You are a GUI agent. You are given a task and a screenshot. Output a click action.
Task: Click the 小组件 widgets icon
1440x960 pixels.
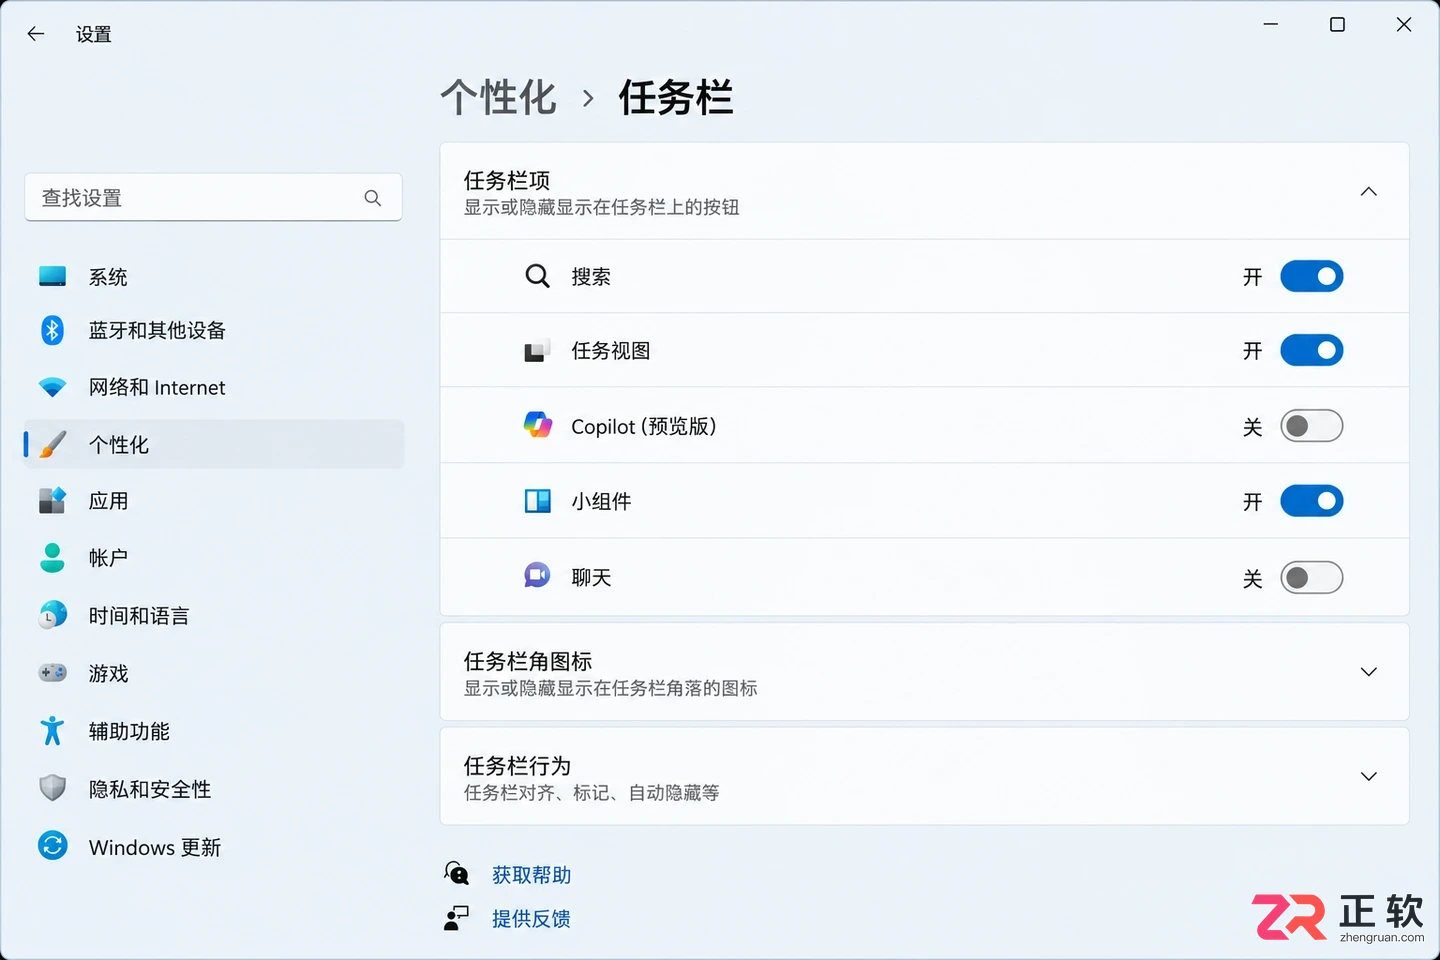coord(538,501)
